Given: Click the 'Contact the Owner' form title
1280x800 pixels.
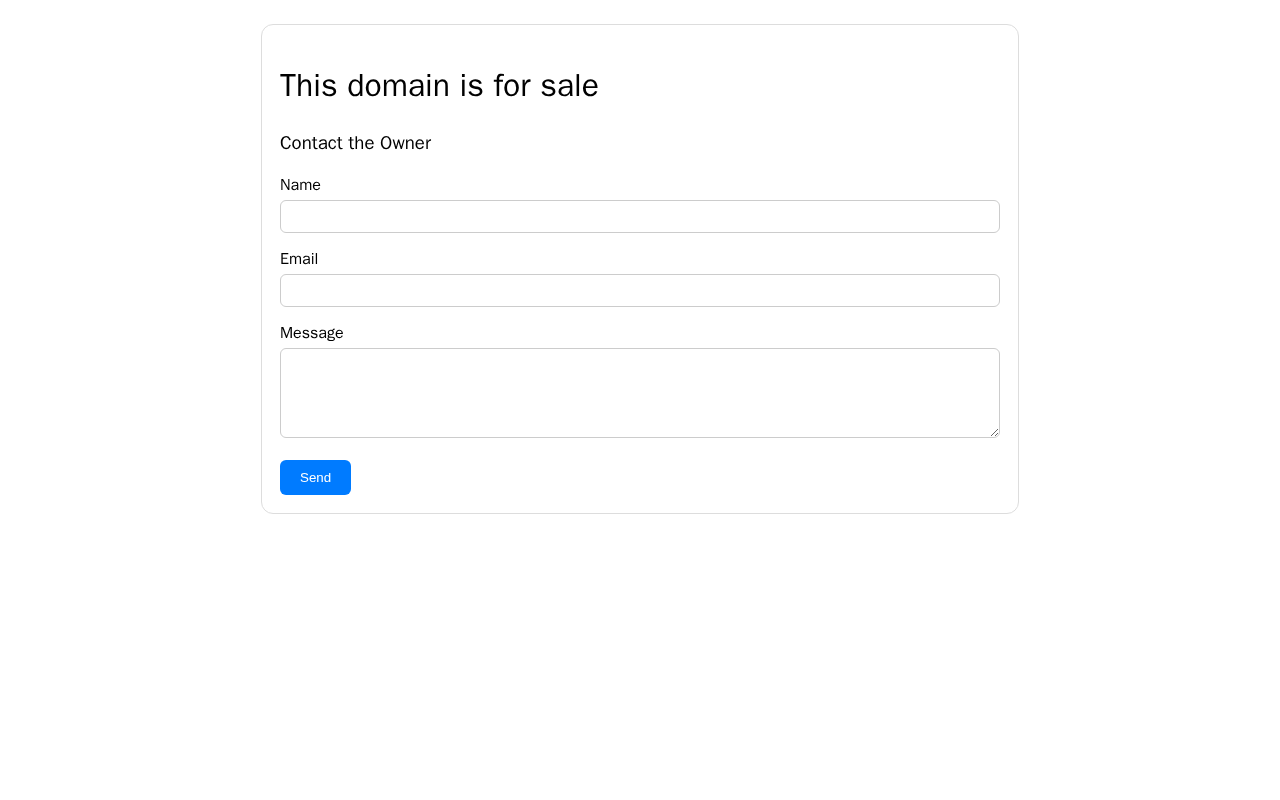Looking at the screenshot, I should [x=355, y=143].
